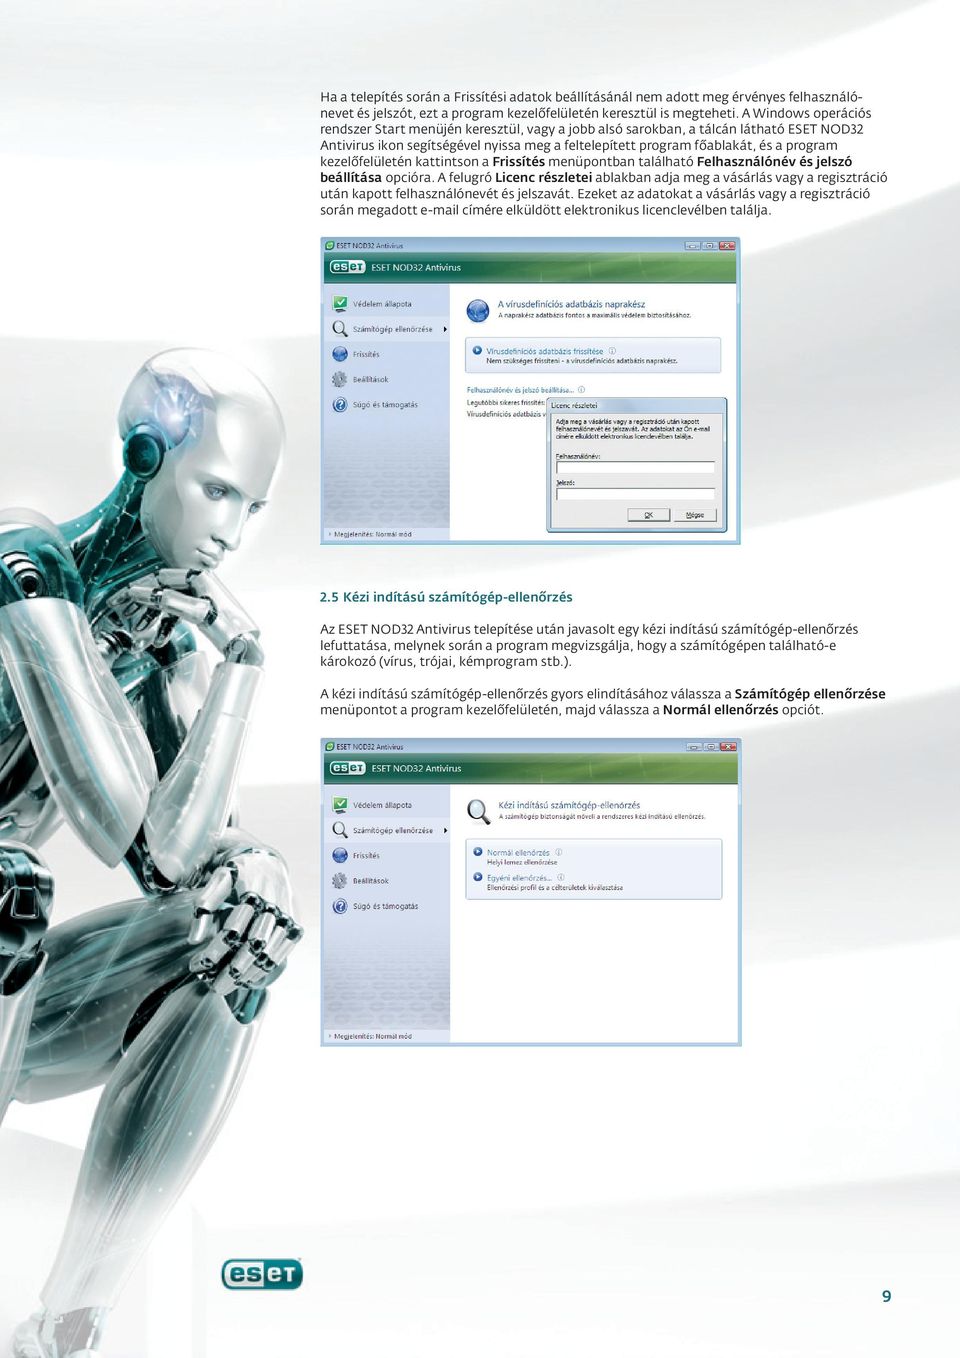Click large magnifier beside Kézi indítású heading
Viewport: 960px width, 1358px height.
pos(479,811)
